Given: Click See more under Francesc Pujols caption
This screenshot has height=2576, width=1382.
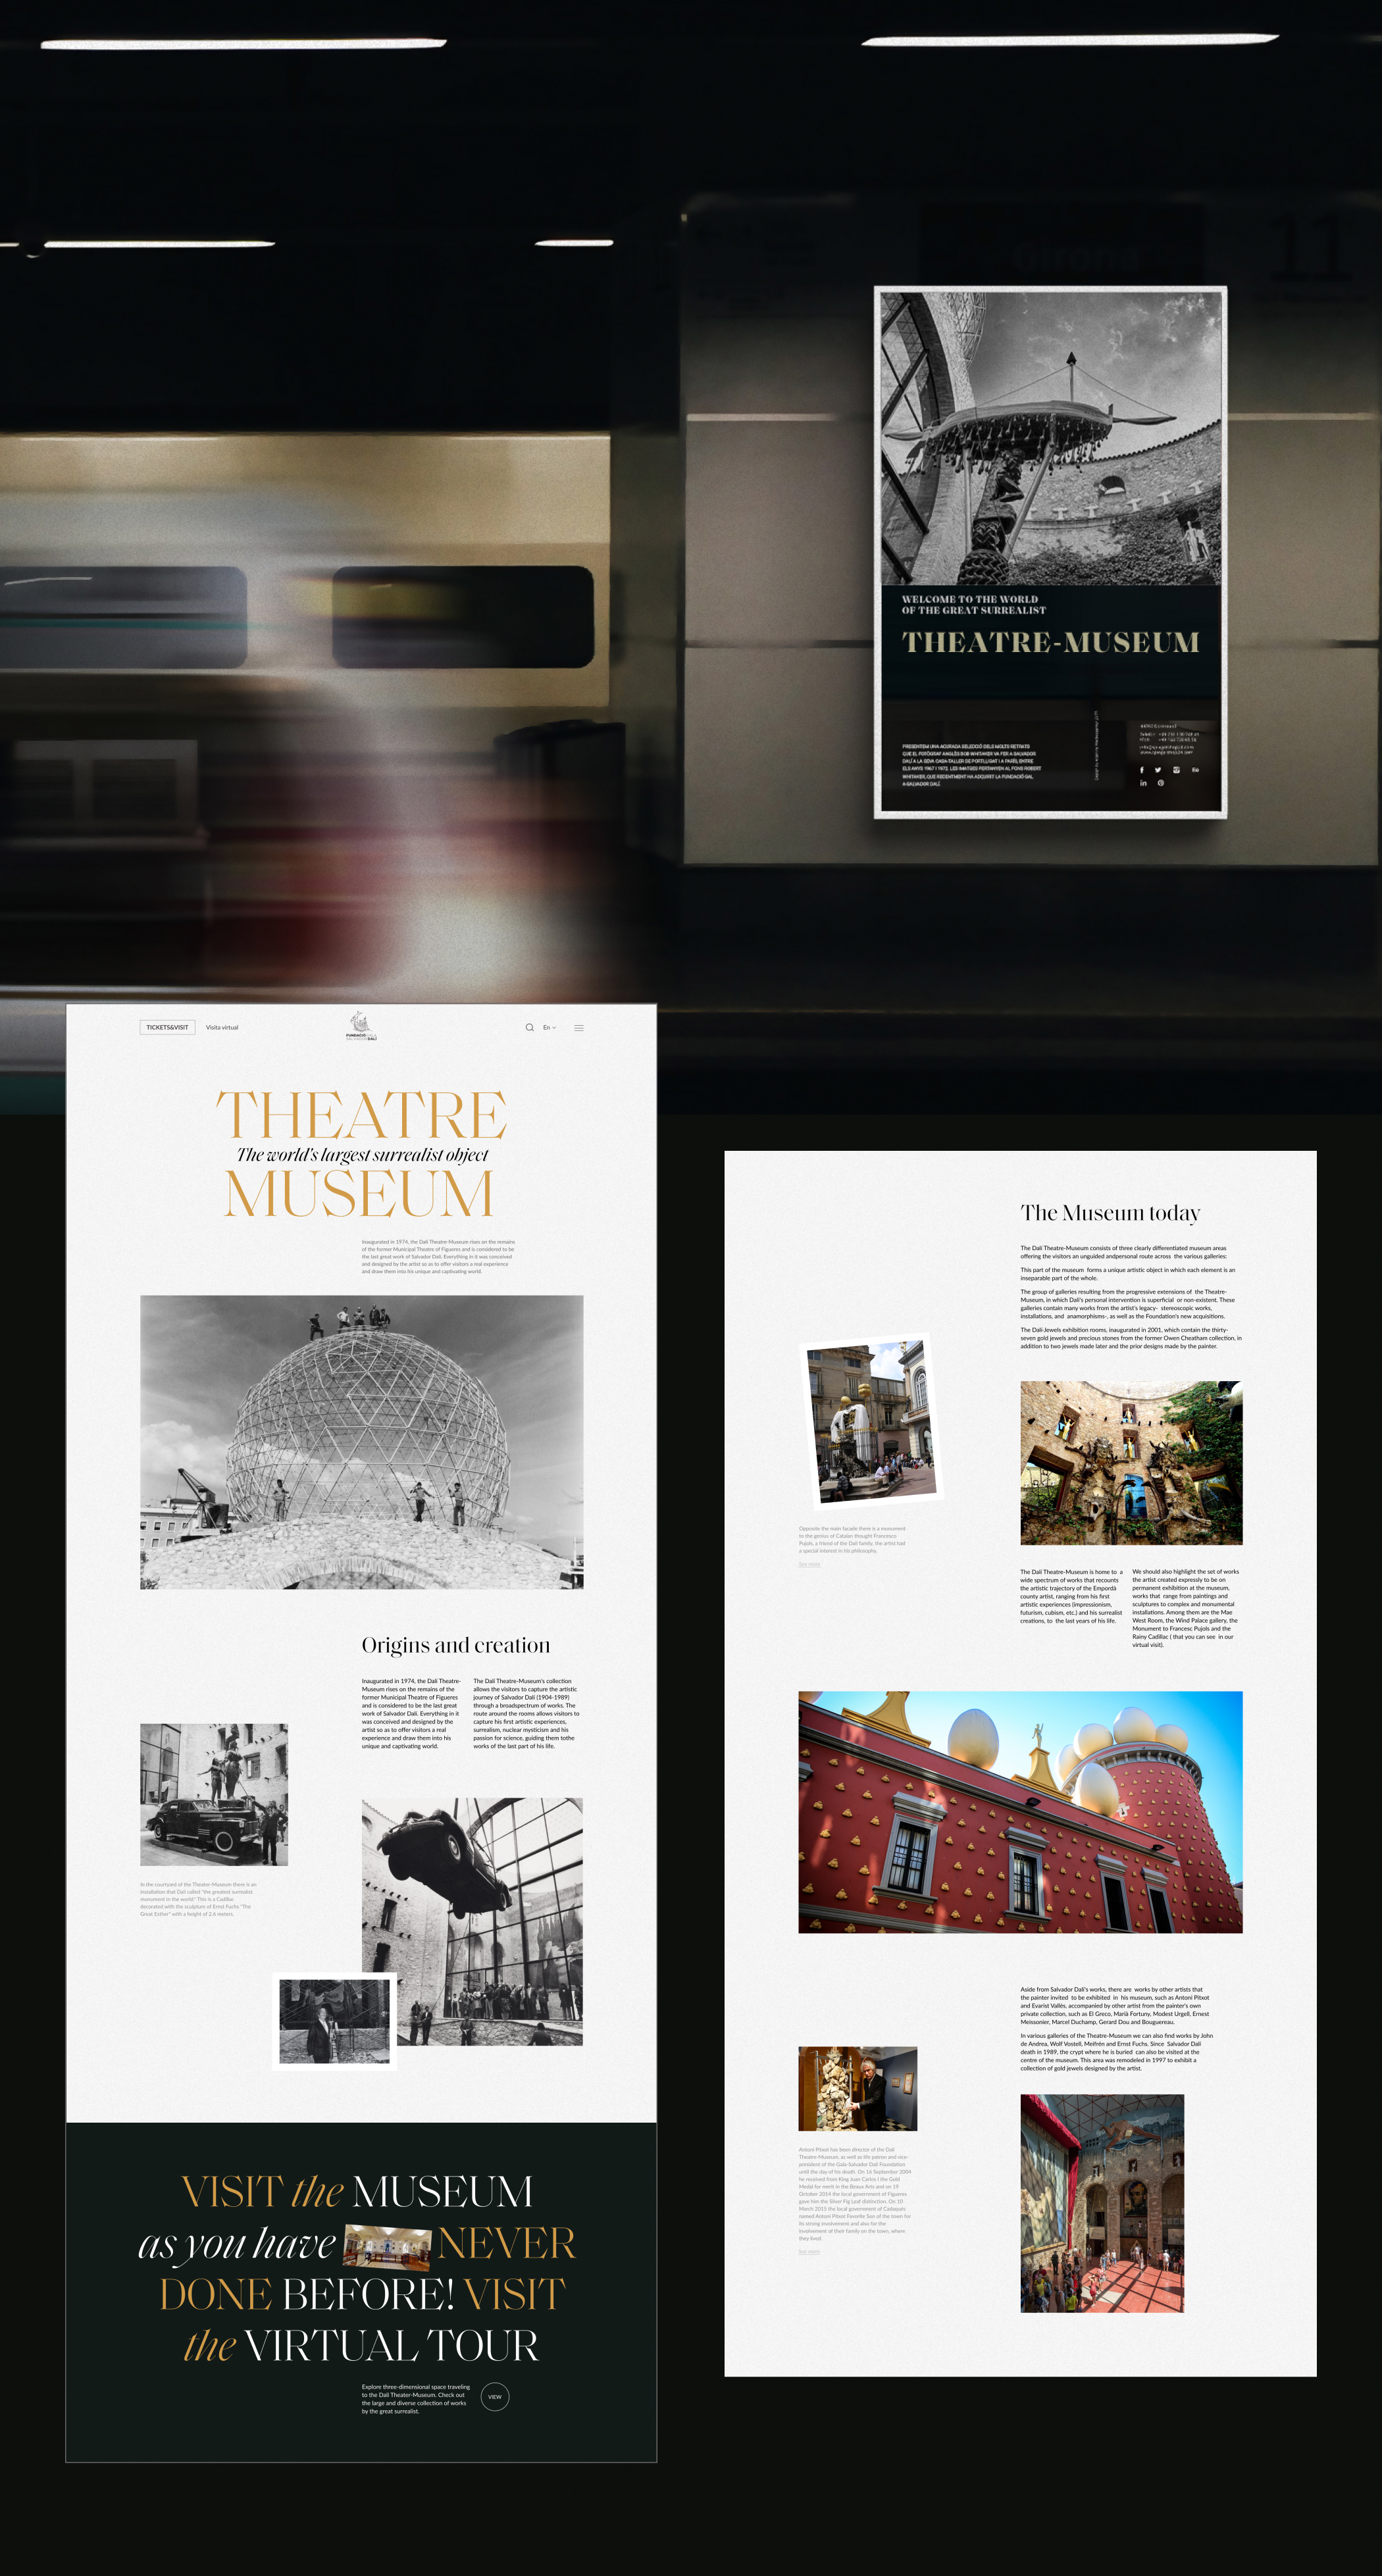Looking at the screenshot, I should [809, 1564].
